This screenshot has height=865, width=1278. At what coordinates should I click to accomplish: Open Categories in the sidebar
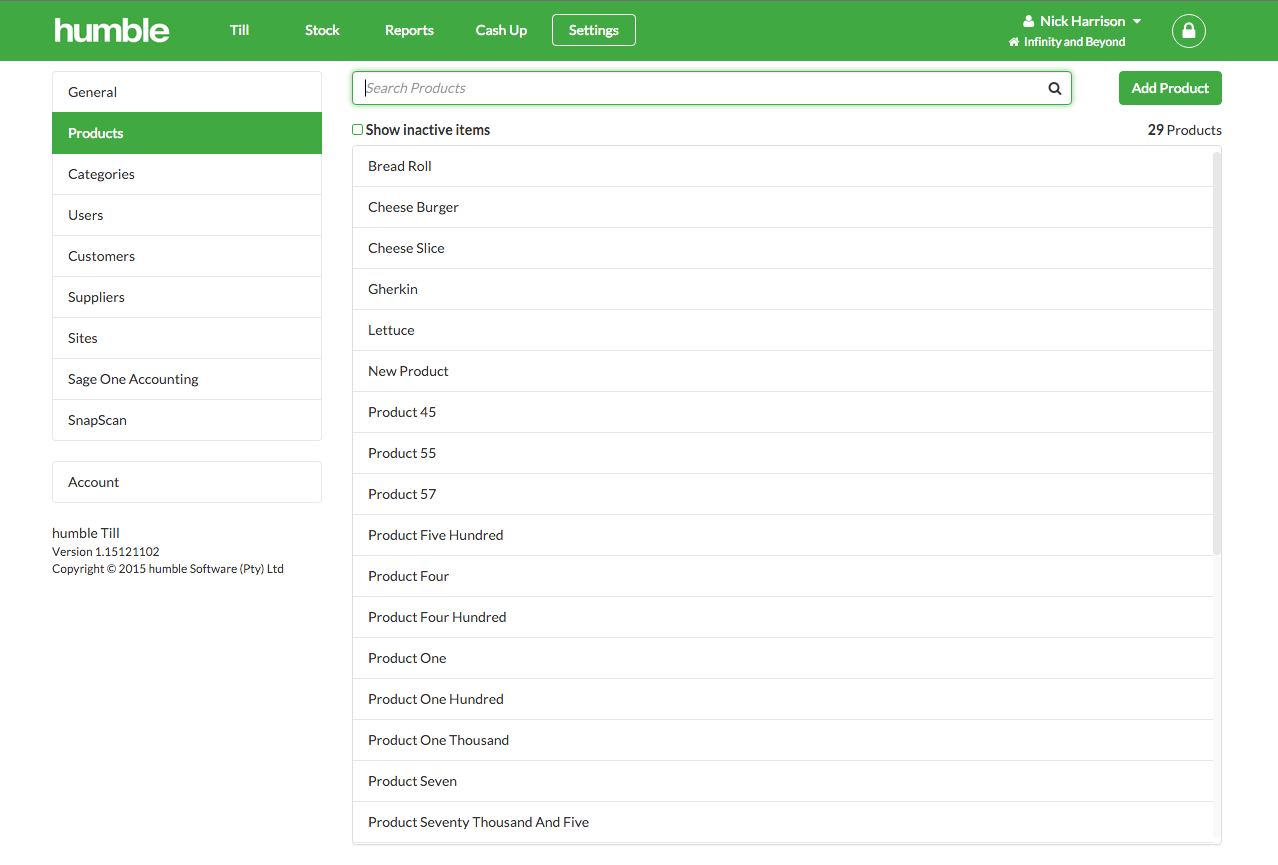[x=187, y=174]
